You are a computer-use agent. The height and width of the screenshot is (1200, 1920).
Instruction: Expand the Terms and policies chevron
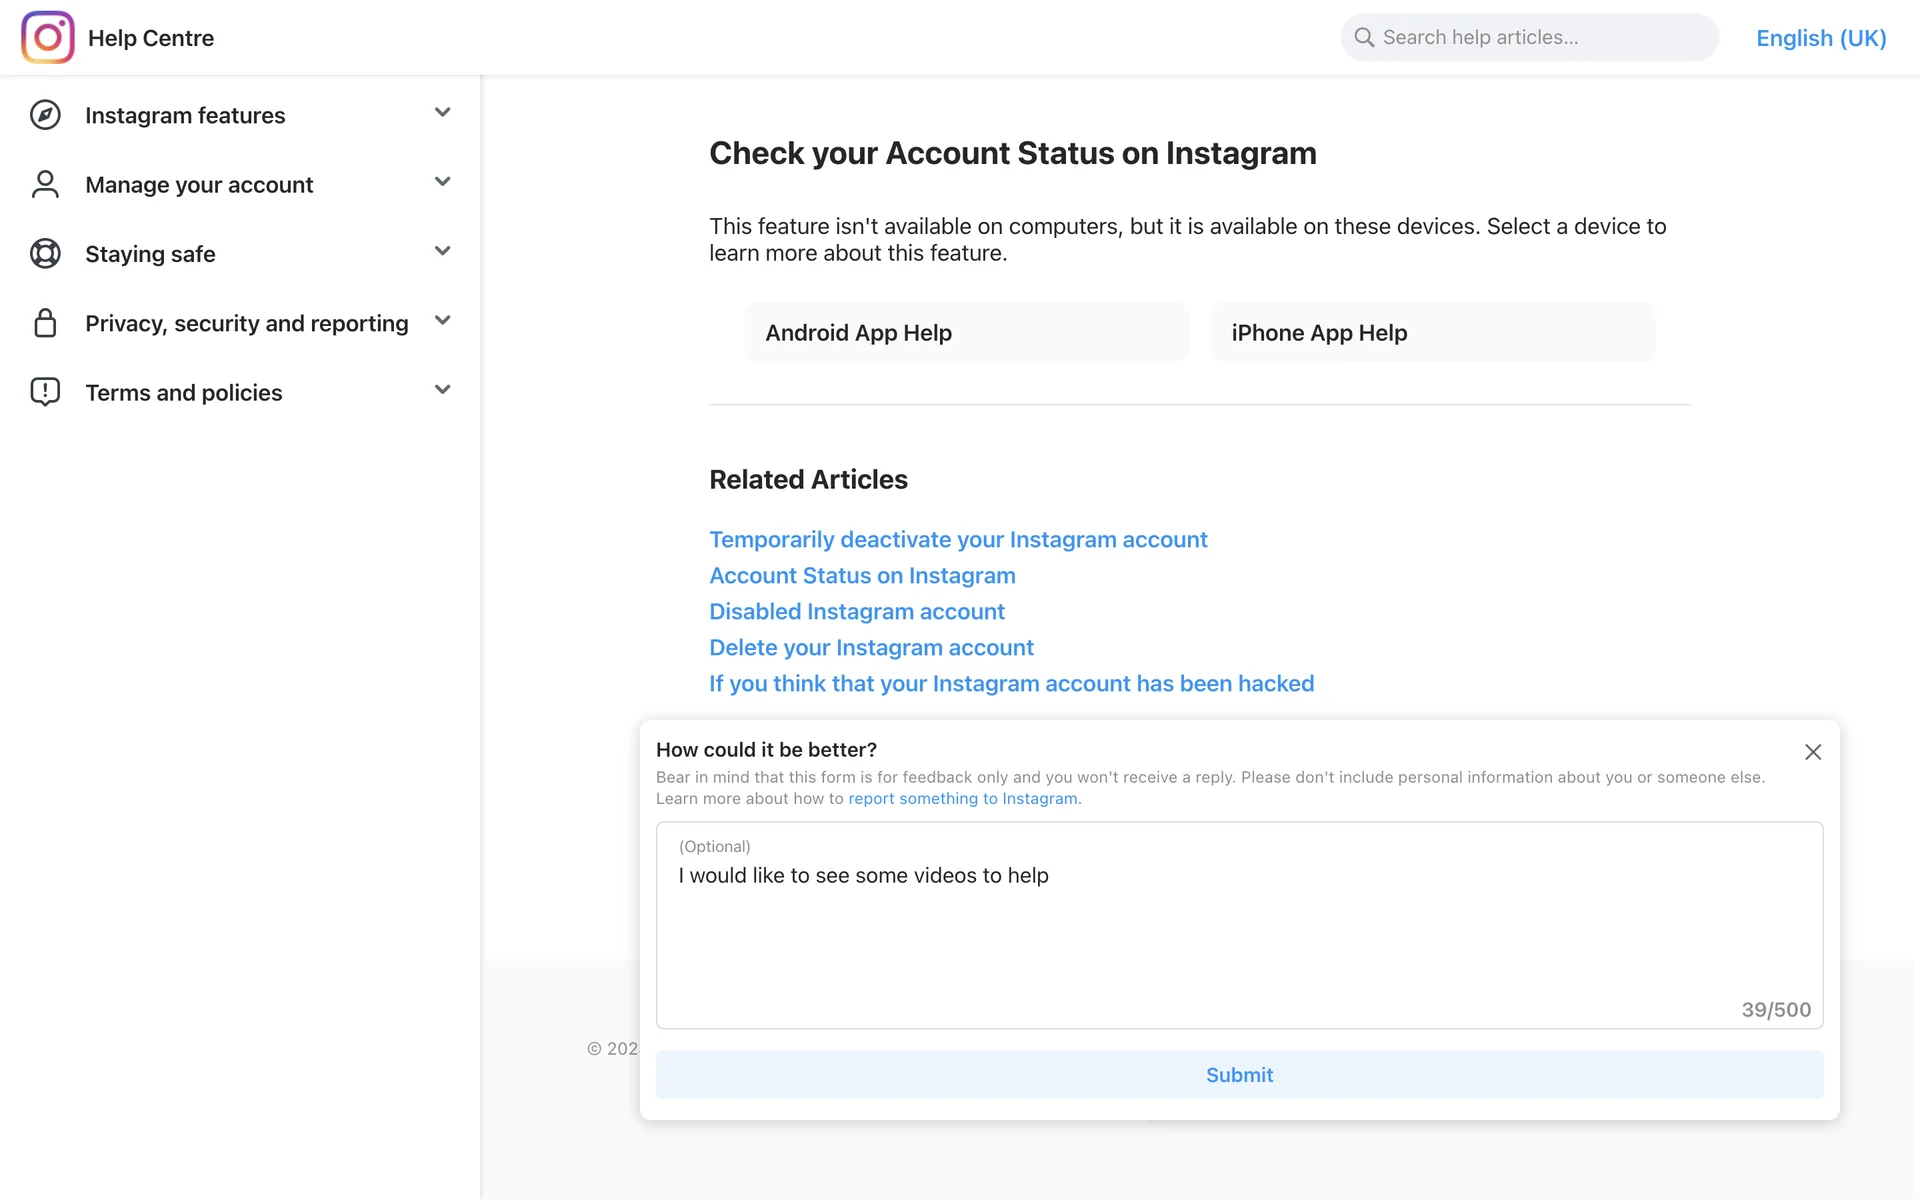tap(442, 390)
